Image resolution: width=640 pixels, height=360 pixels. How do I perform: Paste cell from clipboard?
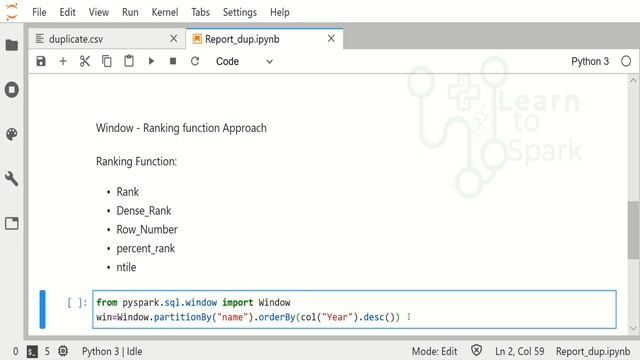[129, 61]
